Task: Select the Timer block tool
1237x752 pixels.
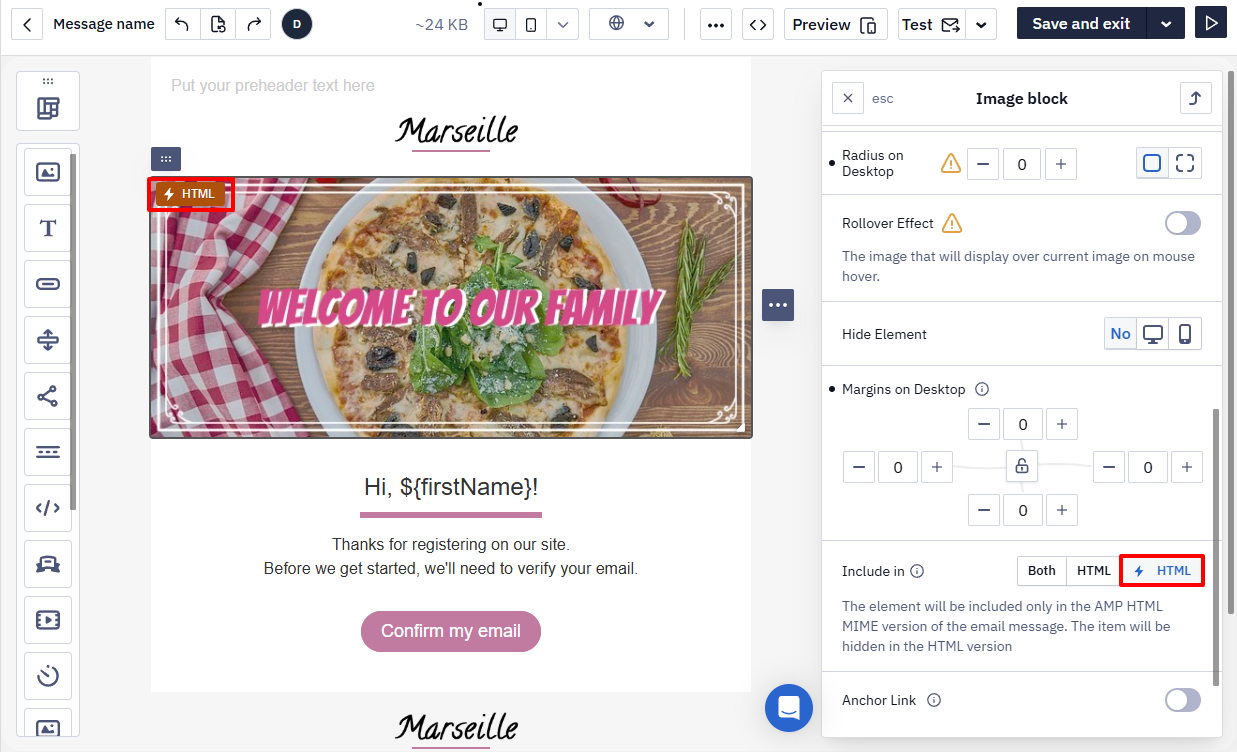Action: (x=47, y=676)
